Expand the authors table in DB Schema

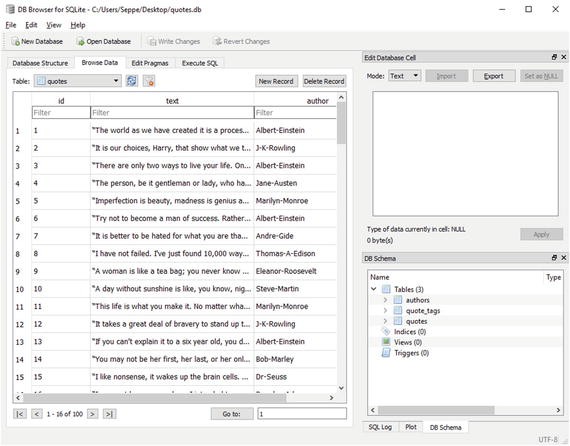click(x=385, y=300)
